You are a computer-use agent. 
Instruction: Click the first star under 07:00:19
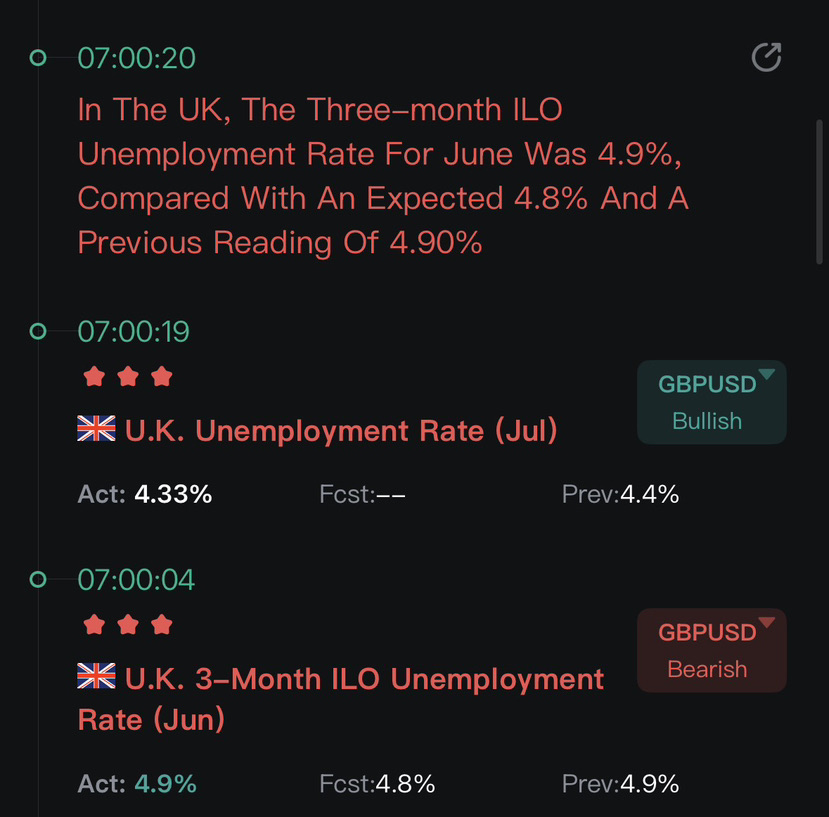[94, 377]
